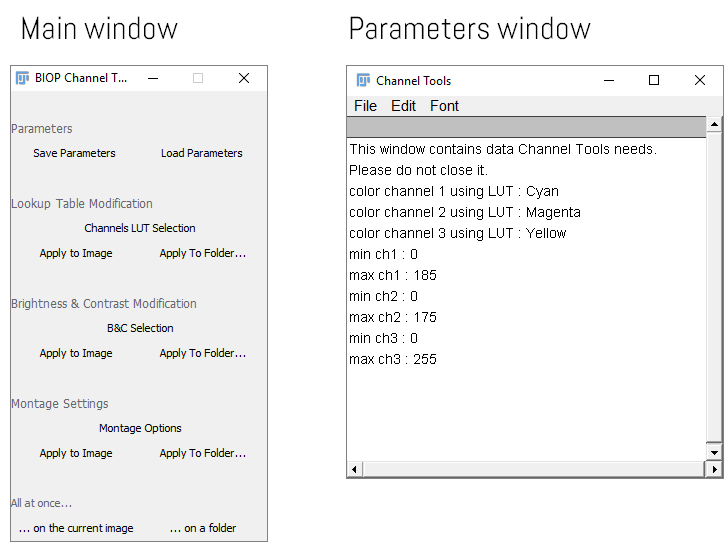Minimize the Channel Tools parameters window
Screen dimensions: 724x542
(x=608, y=81)
